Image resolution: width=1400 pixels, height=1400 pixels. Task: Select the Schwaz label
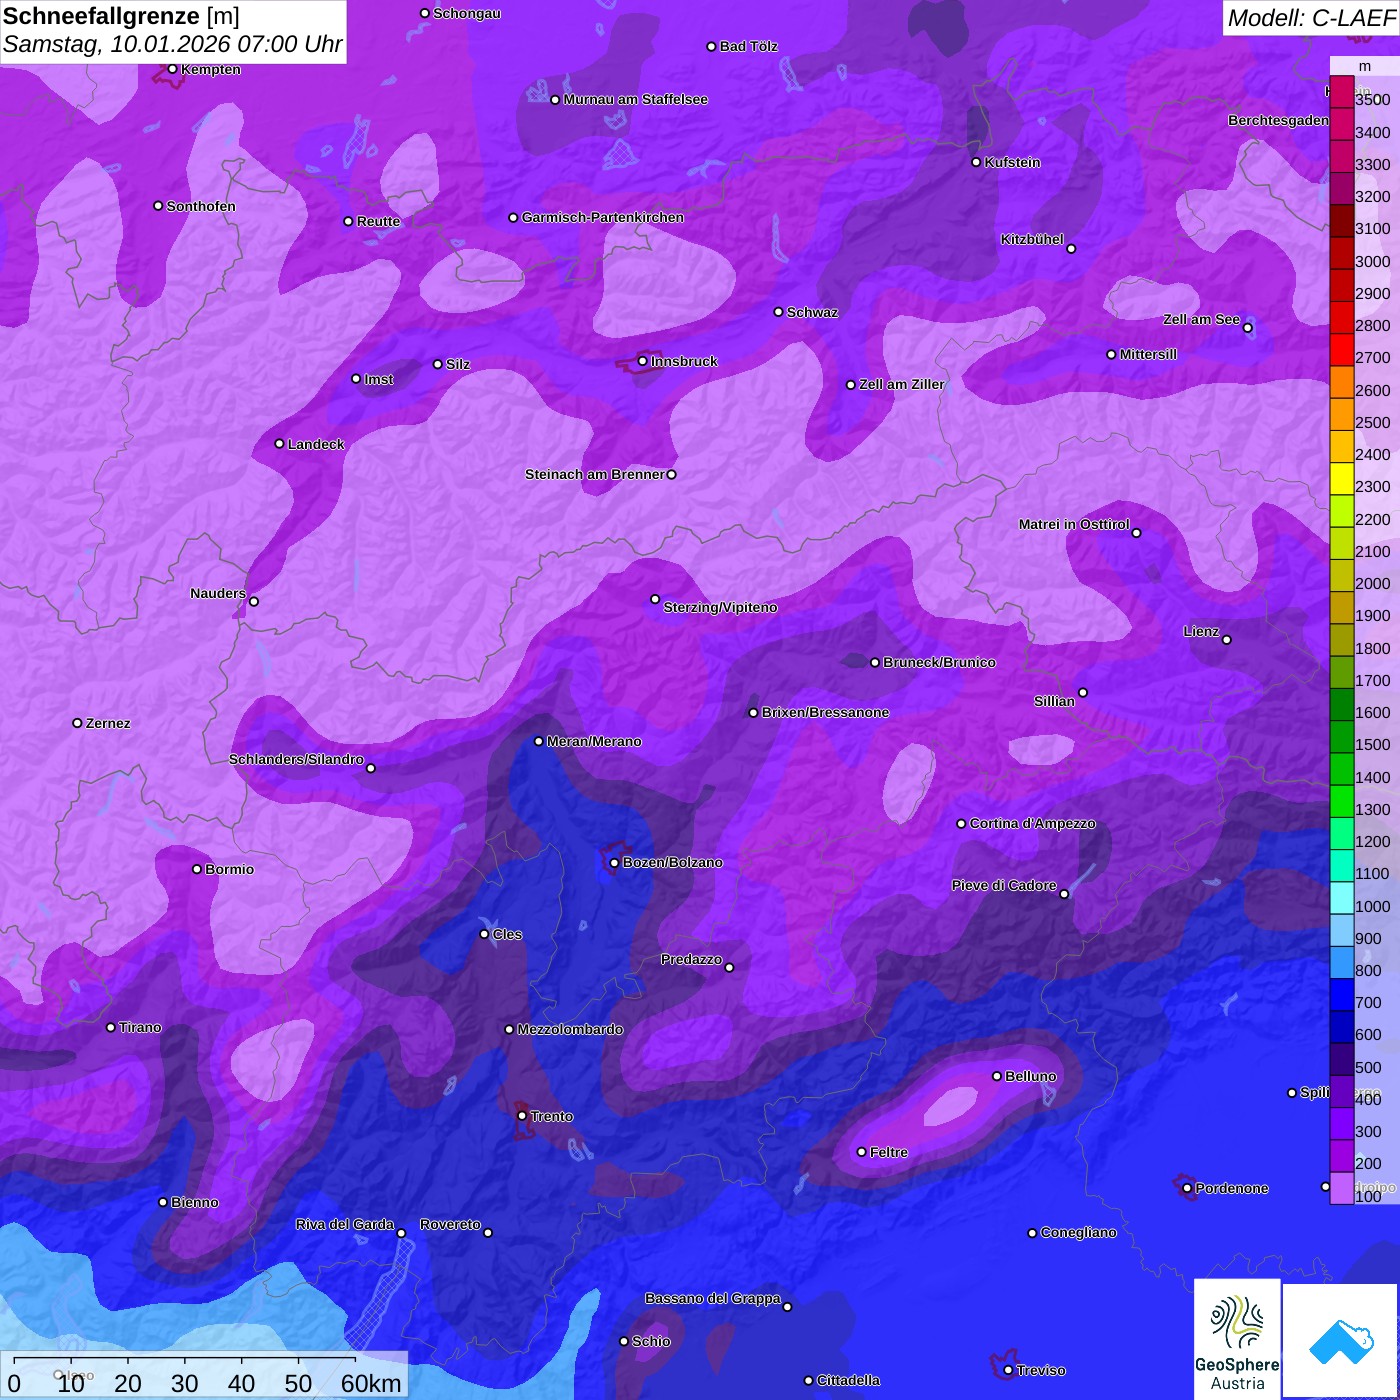pyautogui.click(x=812, y=312)
